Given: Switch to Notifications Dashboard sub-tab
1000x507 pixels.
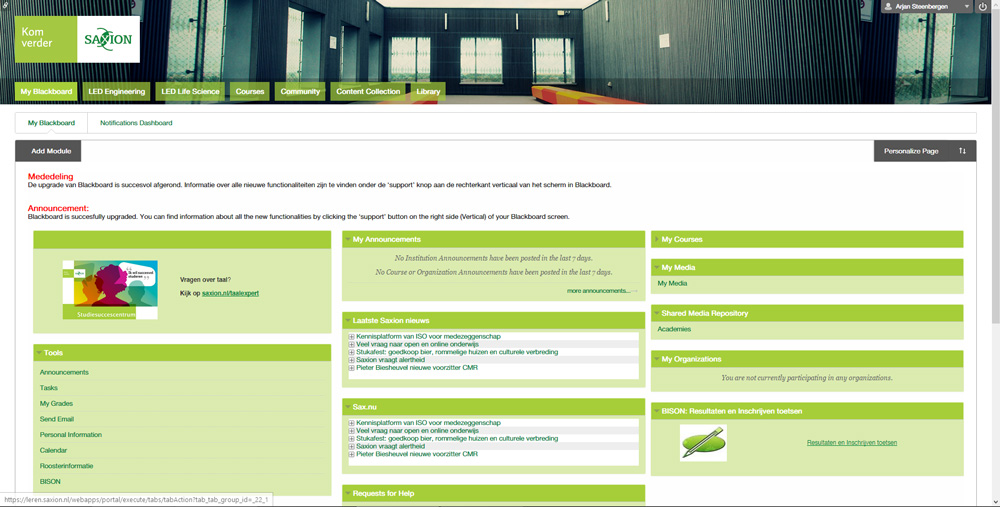Looking at the screenshot, I should (136, 123).
